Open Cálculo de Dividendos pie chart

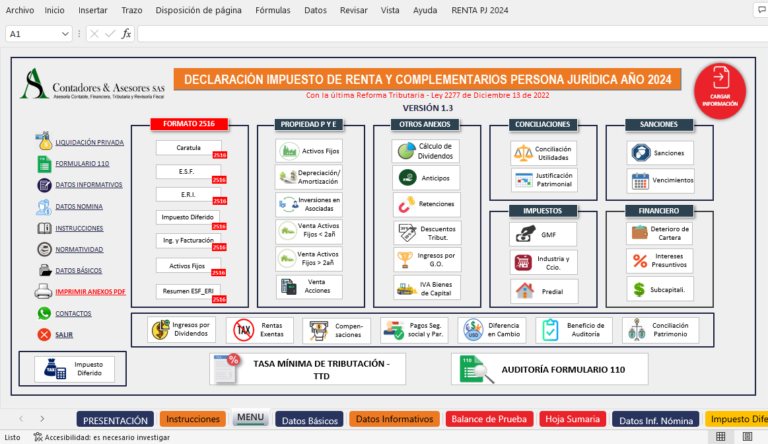pyautogui.click(x=425, y=151)
